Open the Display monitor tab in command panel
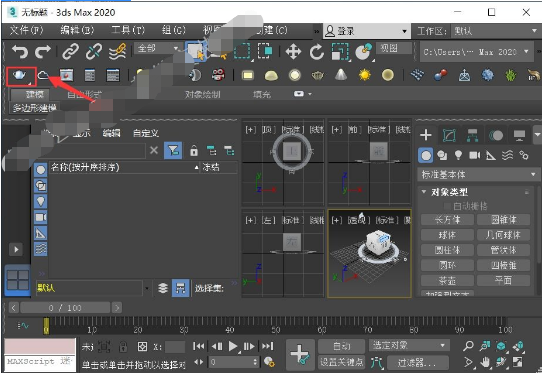This screenshot has width=545, height=375. (519, 135)
